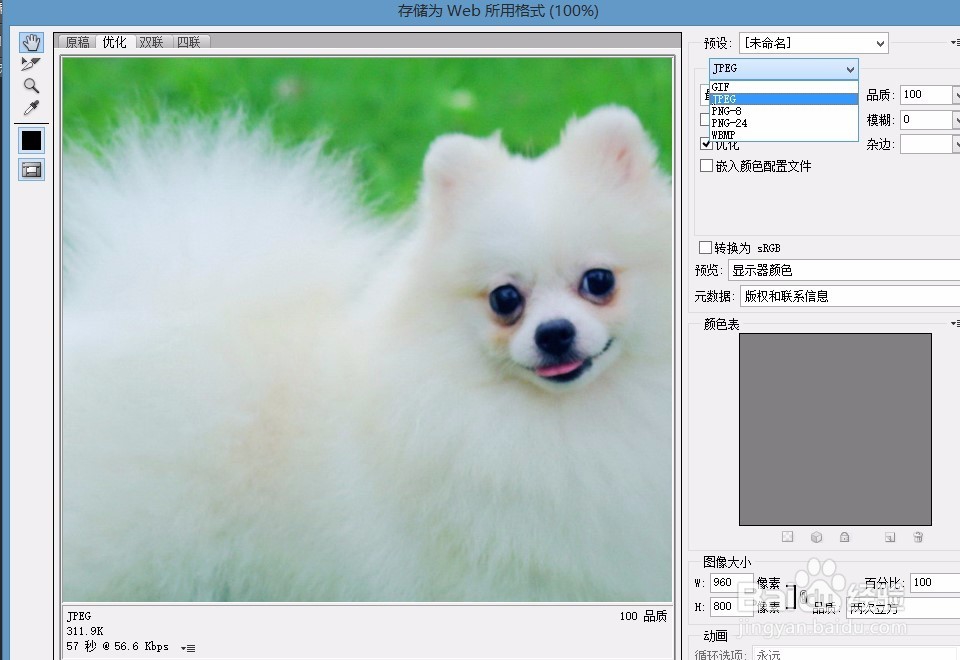Enable 转换为 sRGB checkbox
The width and height of the screenshot is (960, 660).
[x=705, y=247]
